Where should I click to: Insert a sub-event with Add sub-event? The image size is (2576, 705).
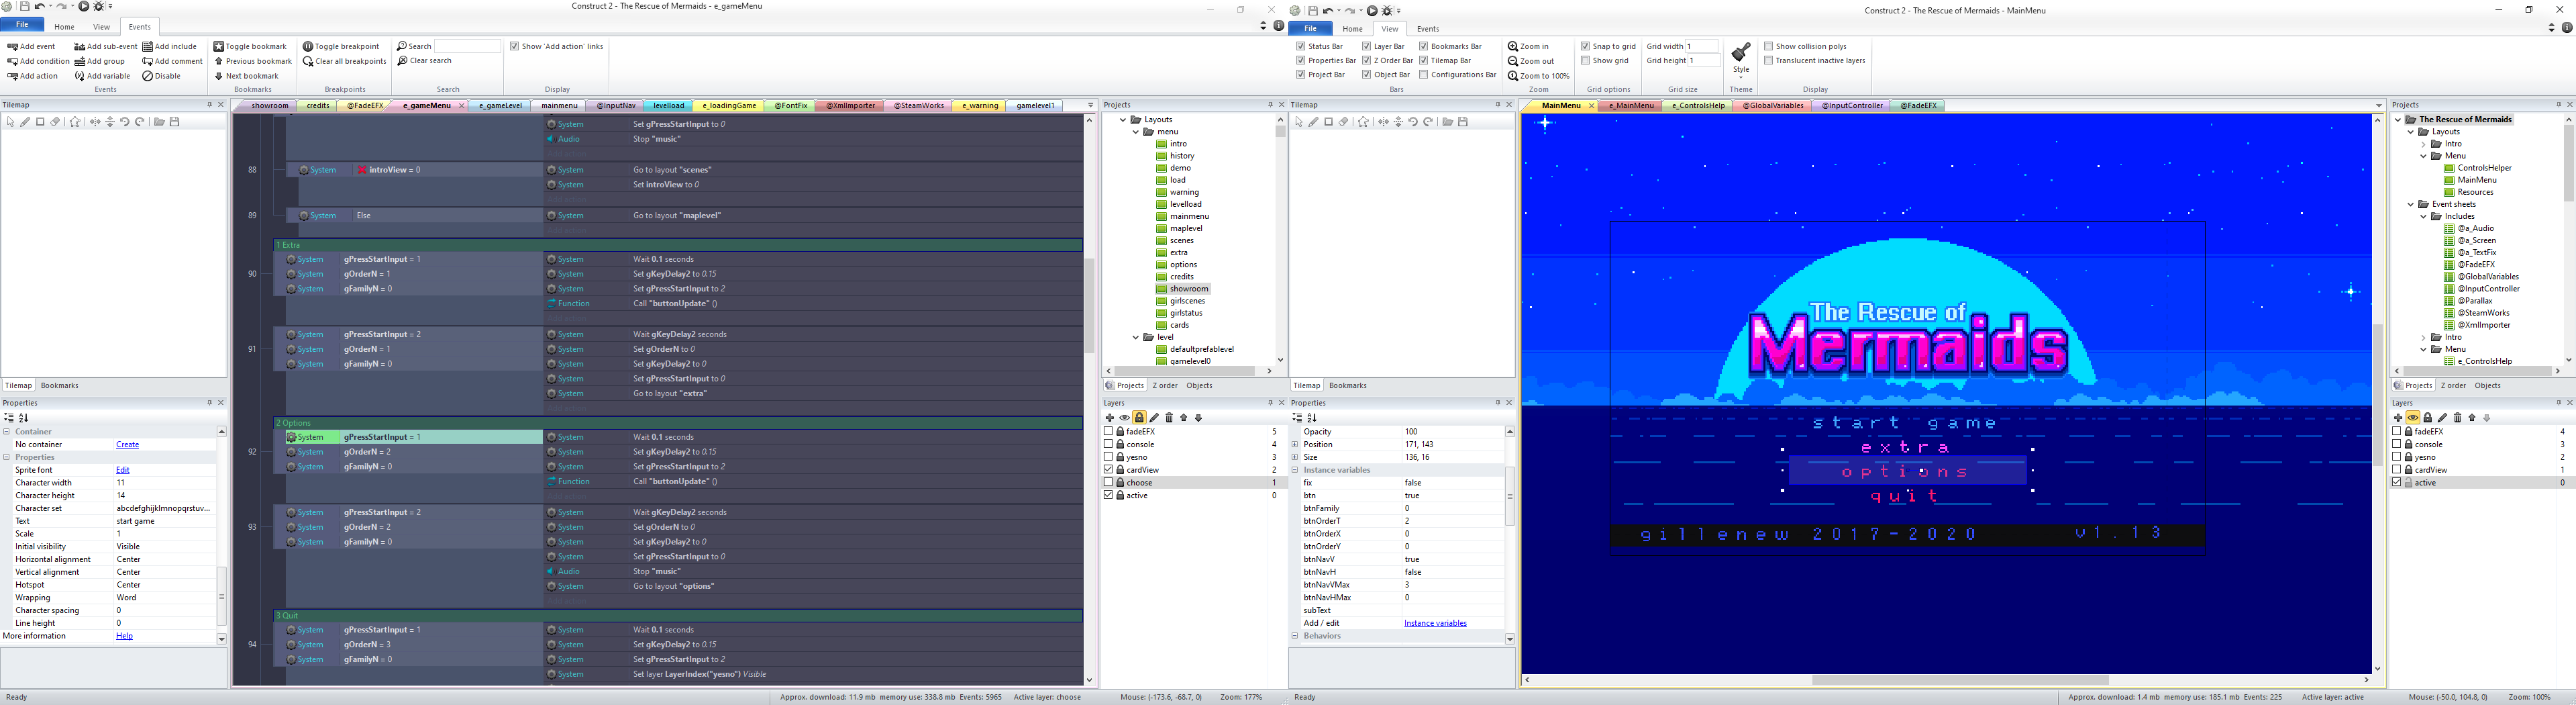click(105, 47)
